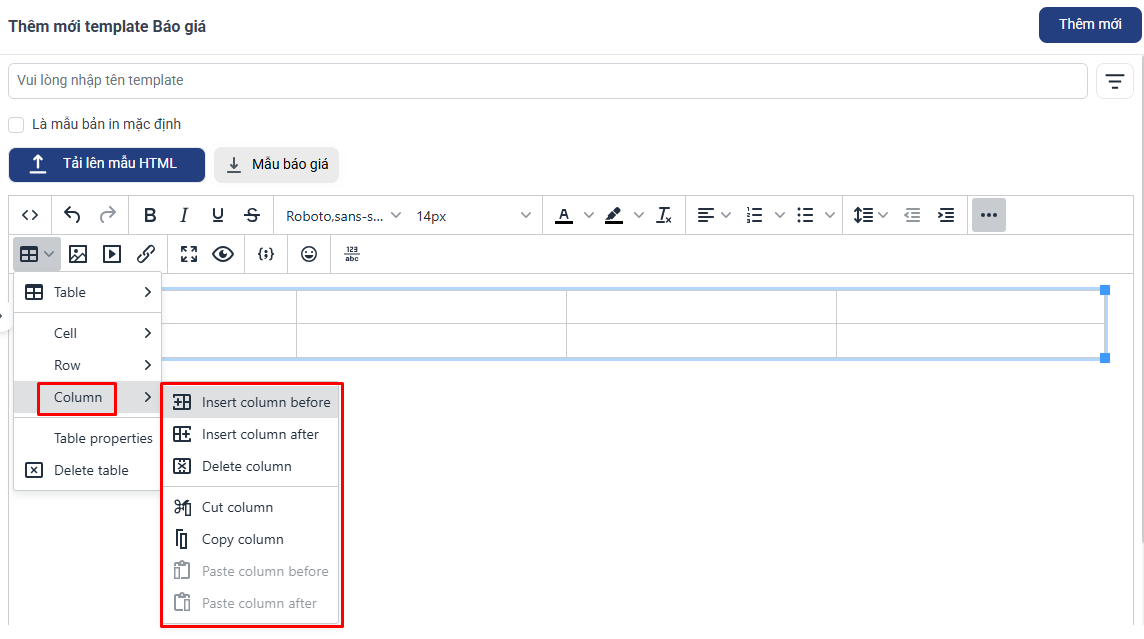The height and width of the screenshot is (639, 1144).
Task: Click the template name input field
Action: pos(547,81)
